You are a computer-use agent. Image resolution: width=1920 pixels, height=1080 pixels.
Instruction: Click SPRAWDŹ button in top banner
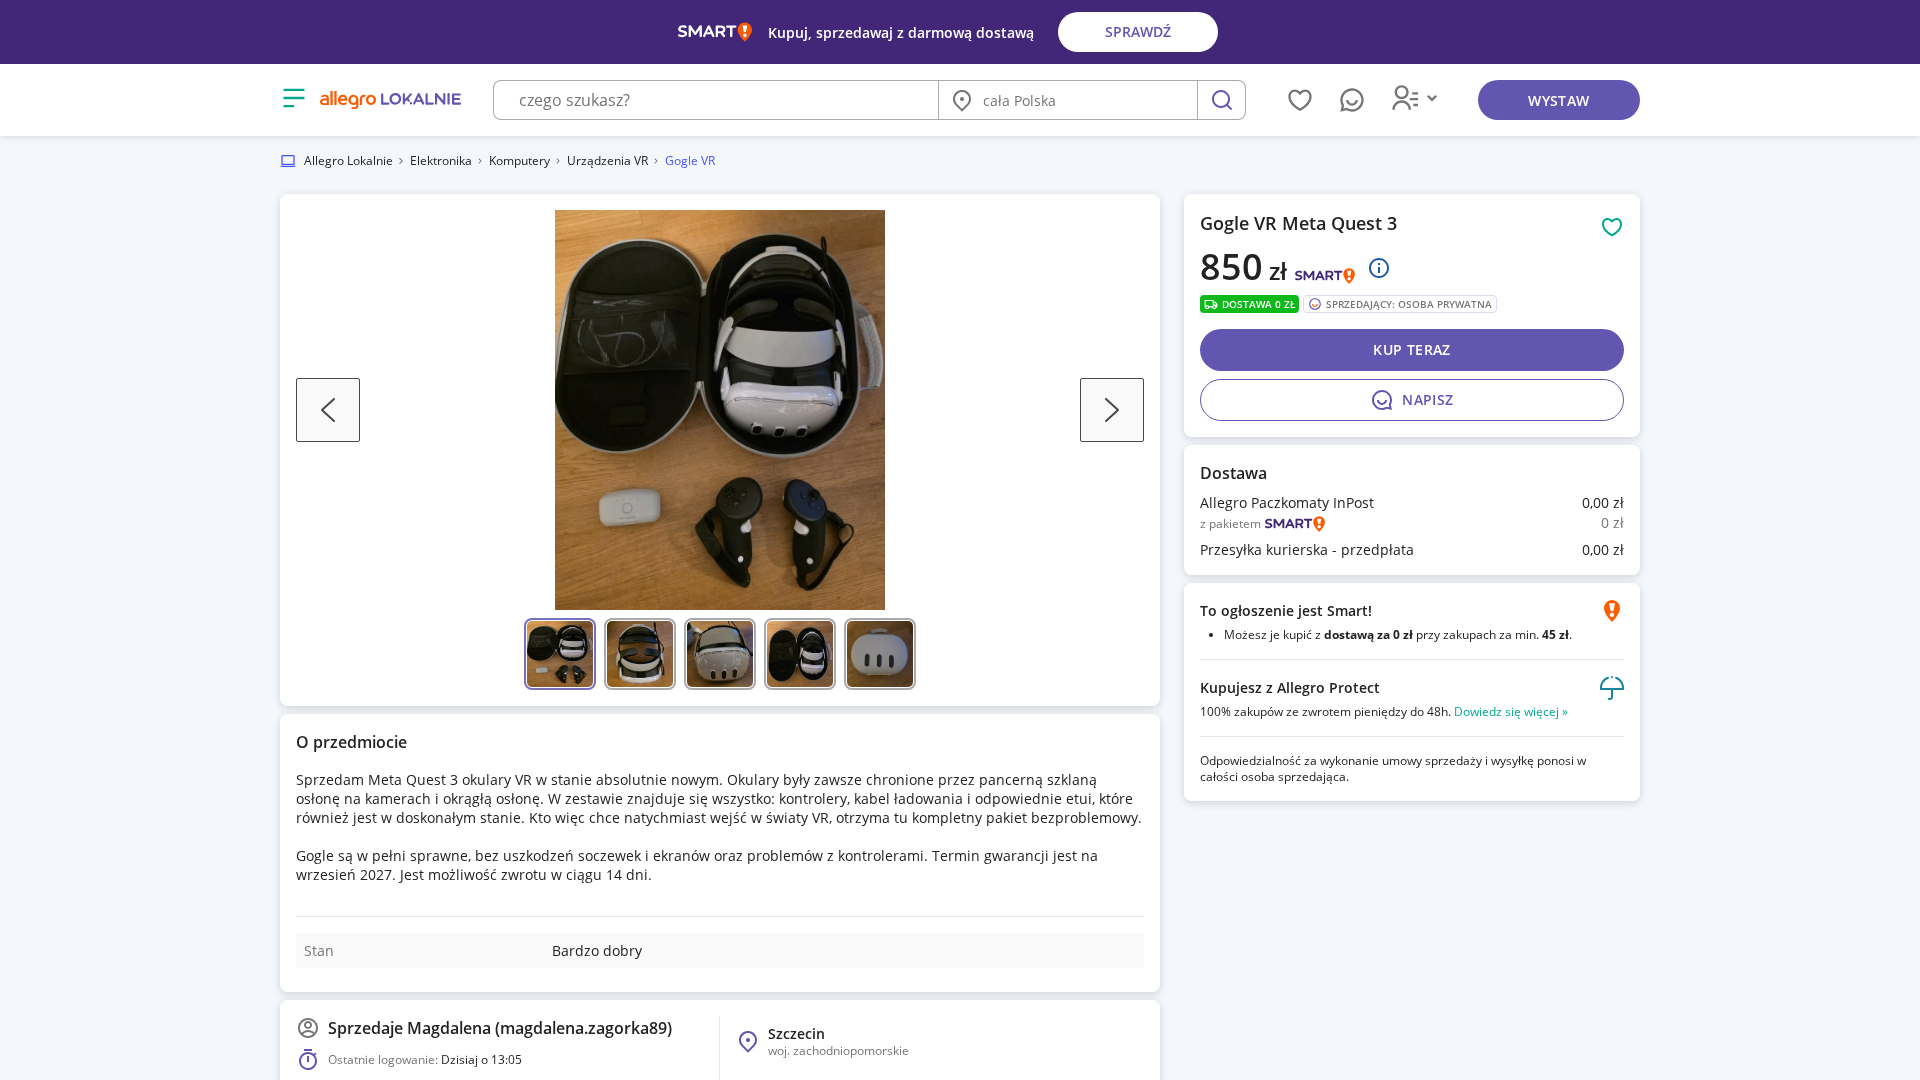click(x=1138, y=32)
